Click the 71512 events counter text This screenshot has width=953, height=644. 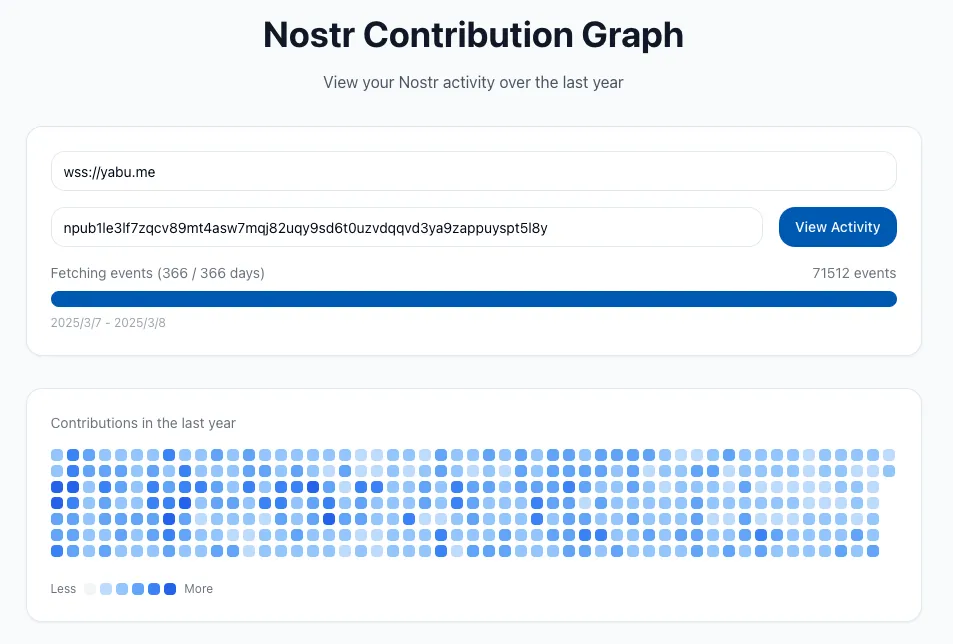854,273
